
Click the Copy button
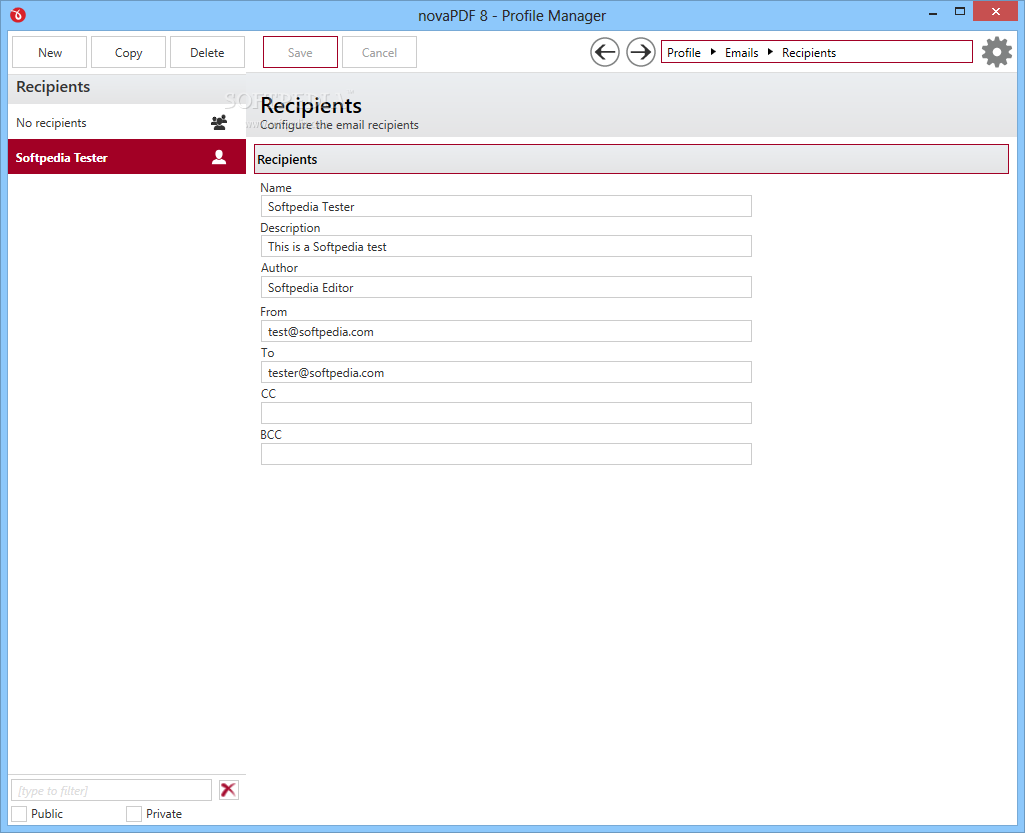[x=128, y=52]
